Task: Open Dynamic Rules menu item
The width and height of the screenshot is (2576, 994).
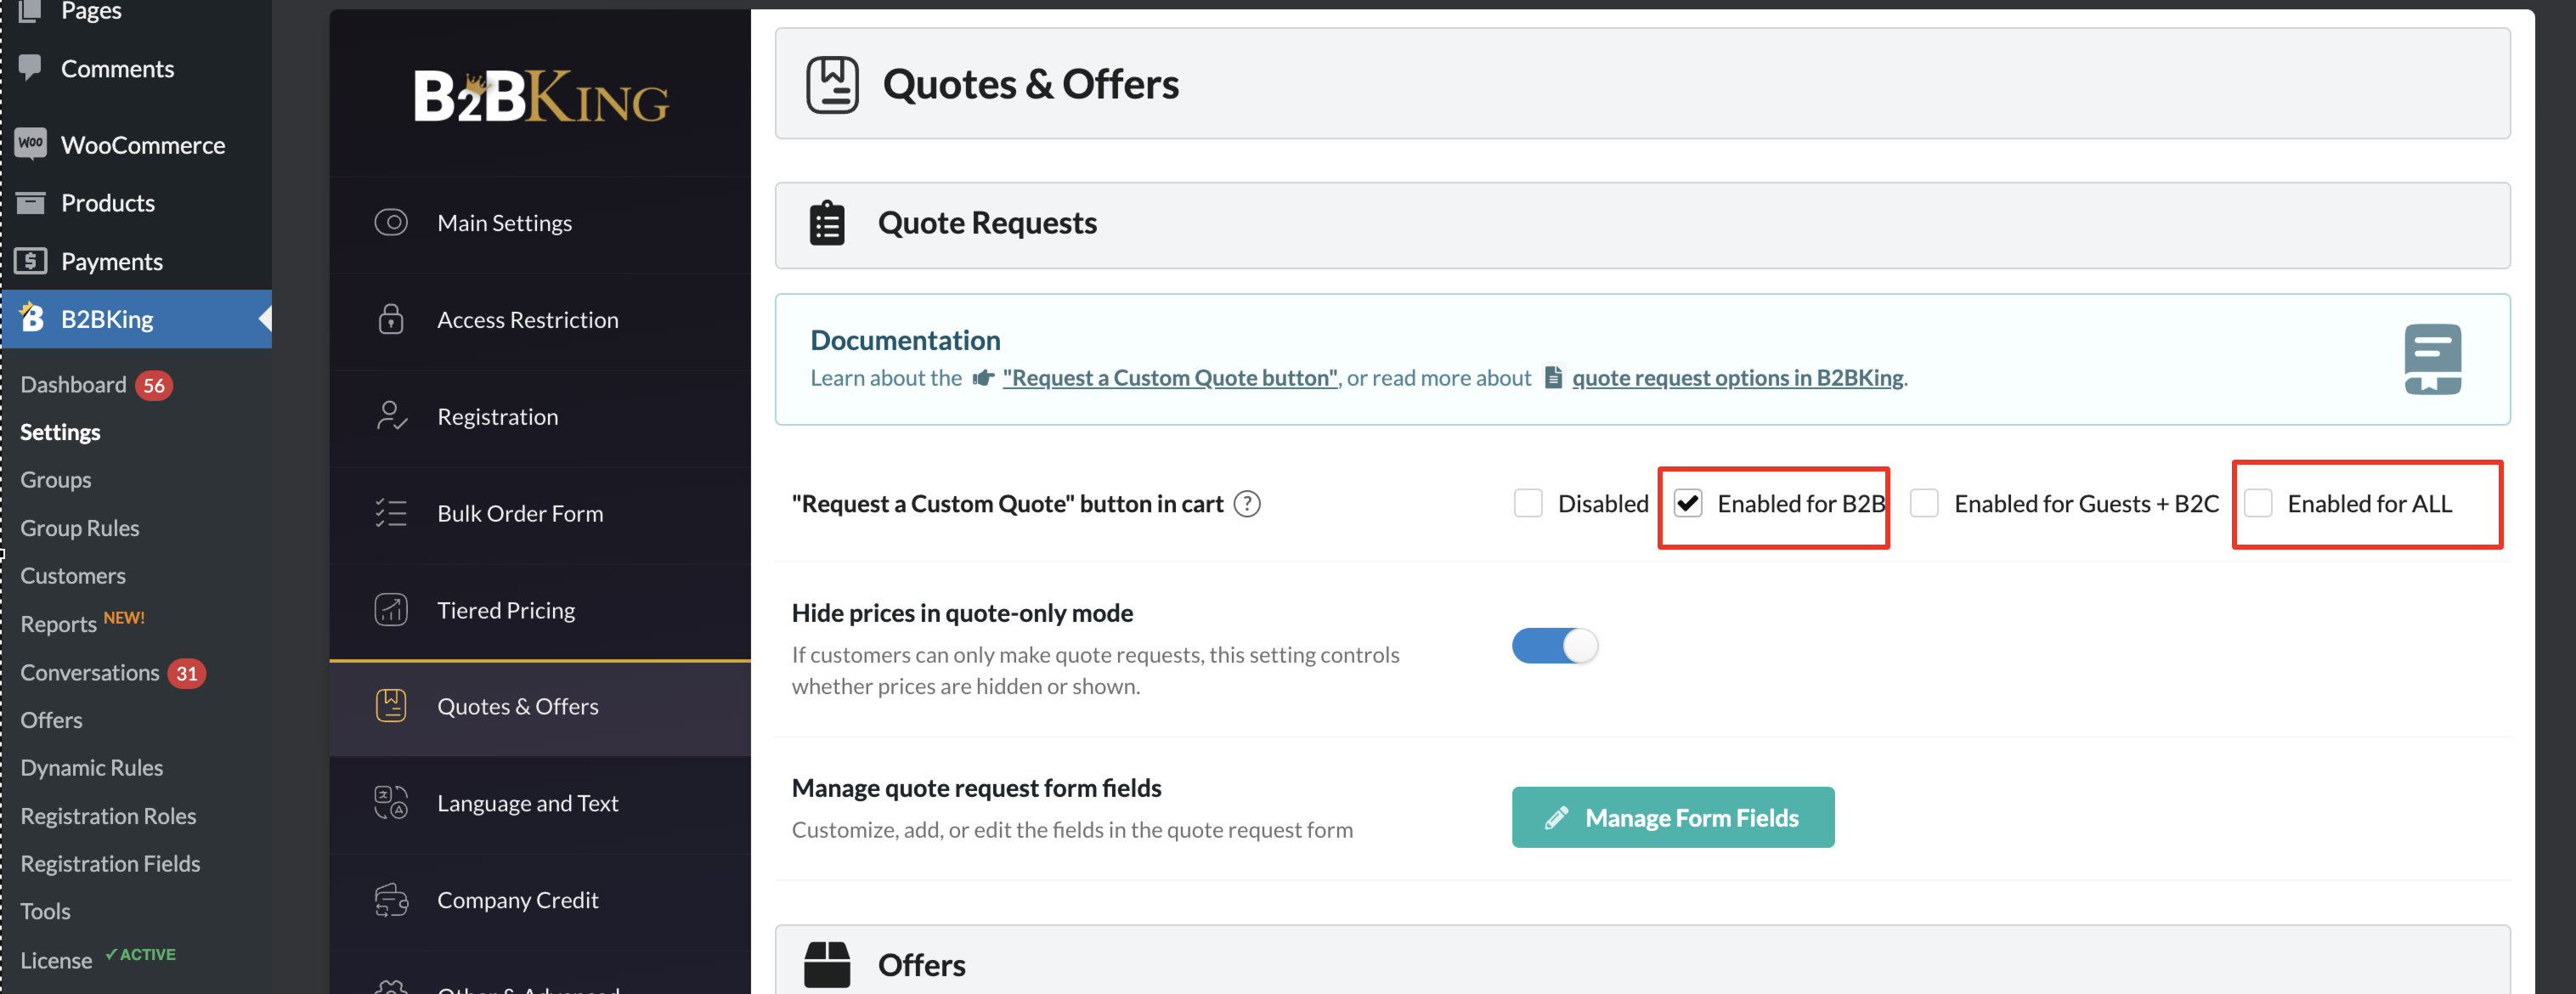Action: click(92, 768)
